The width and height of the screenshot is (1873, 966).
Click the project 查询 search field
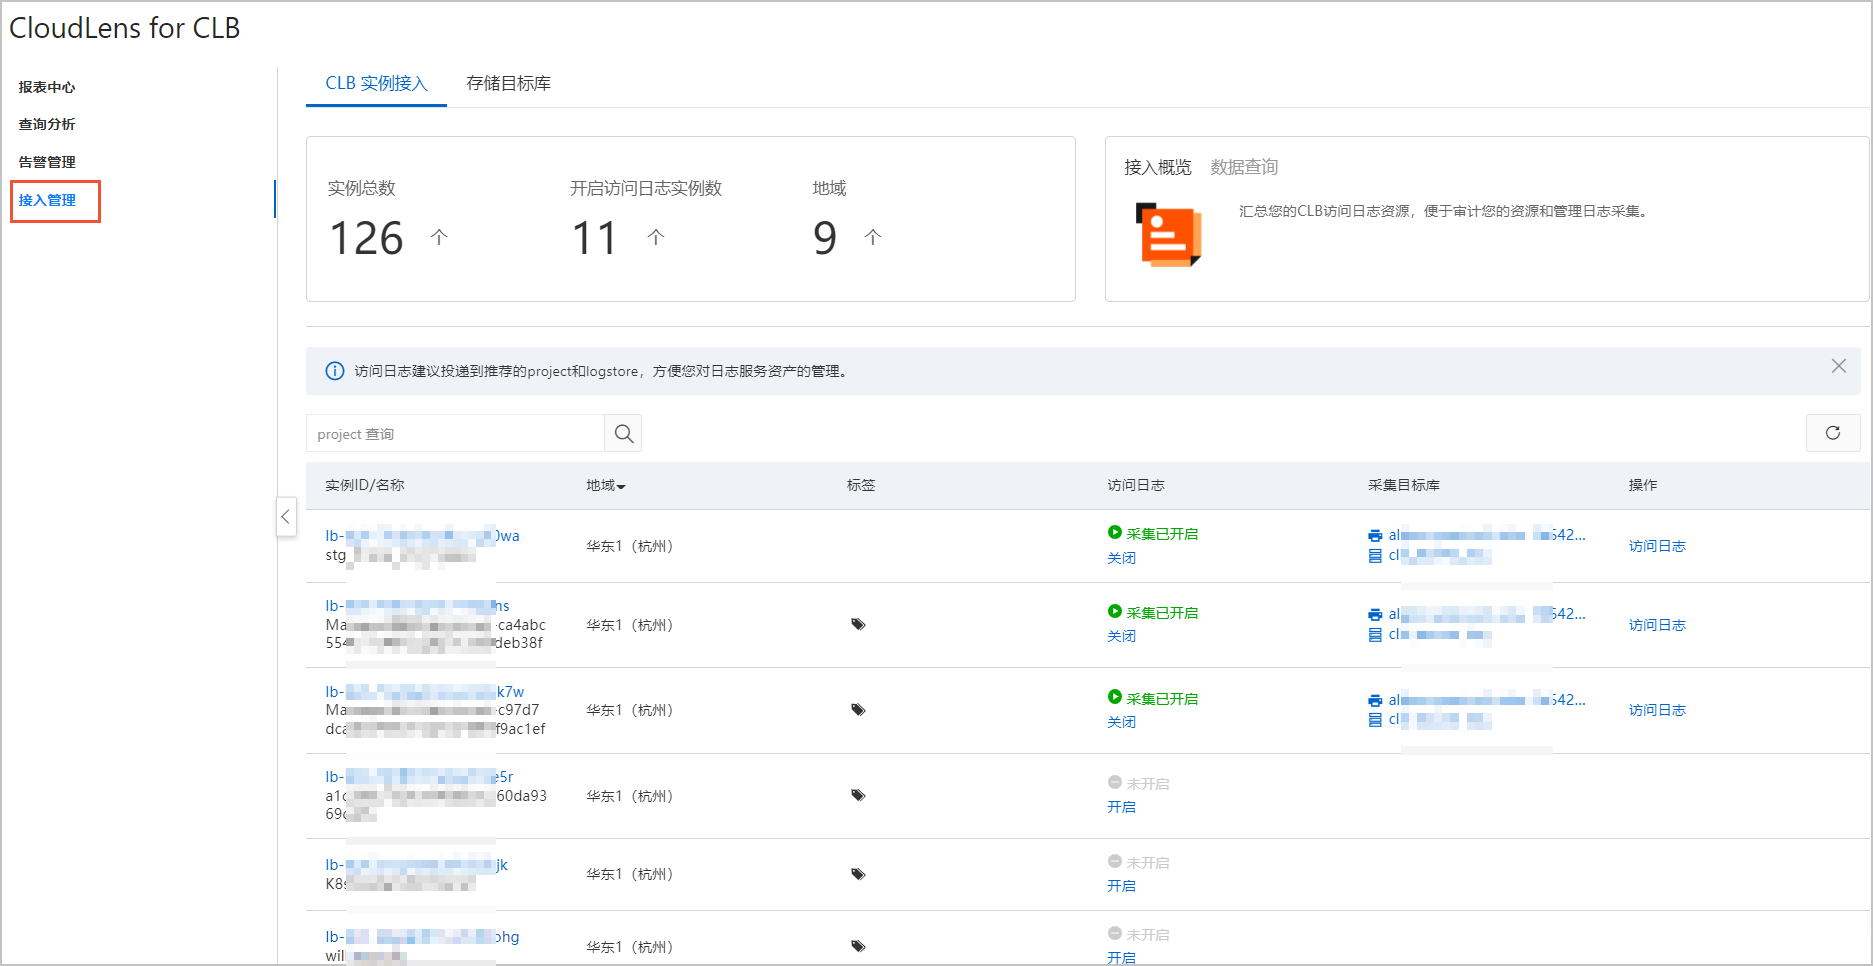pos(455,434)
